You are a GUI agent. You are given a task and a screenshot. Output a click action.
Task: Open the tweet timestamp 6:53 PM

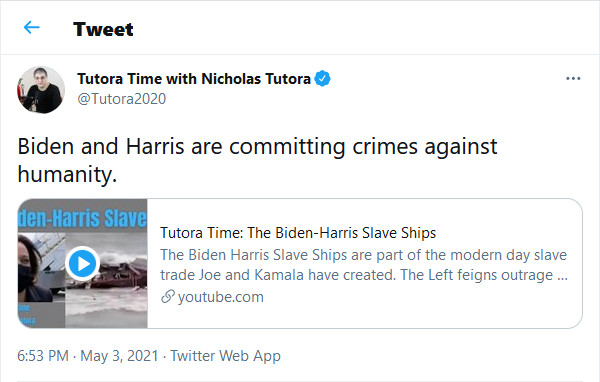[43, 356]
